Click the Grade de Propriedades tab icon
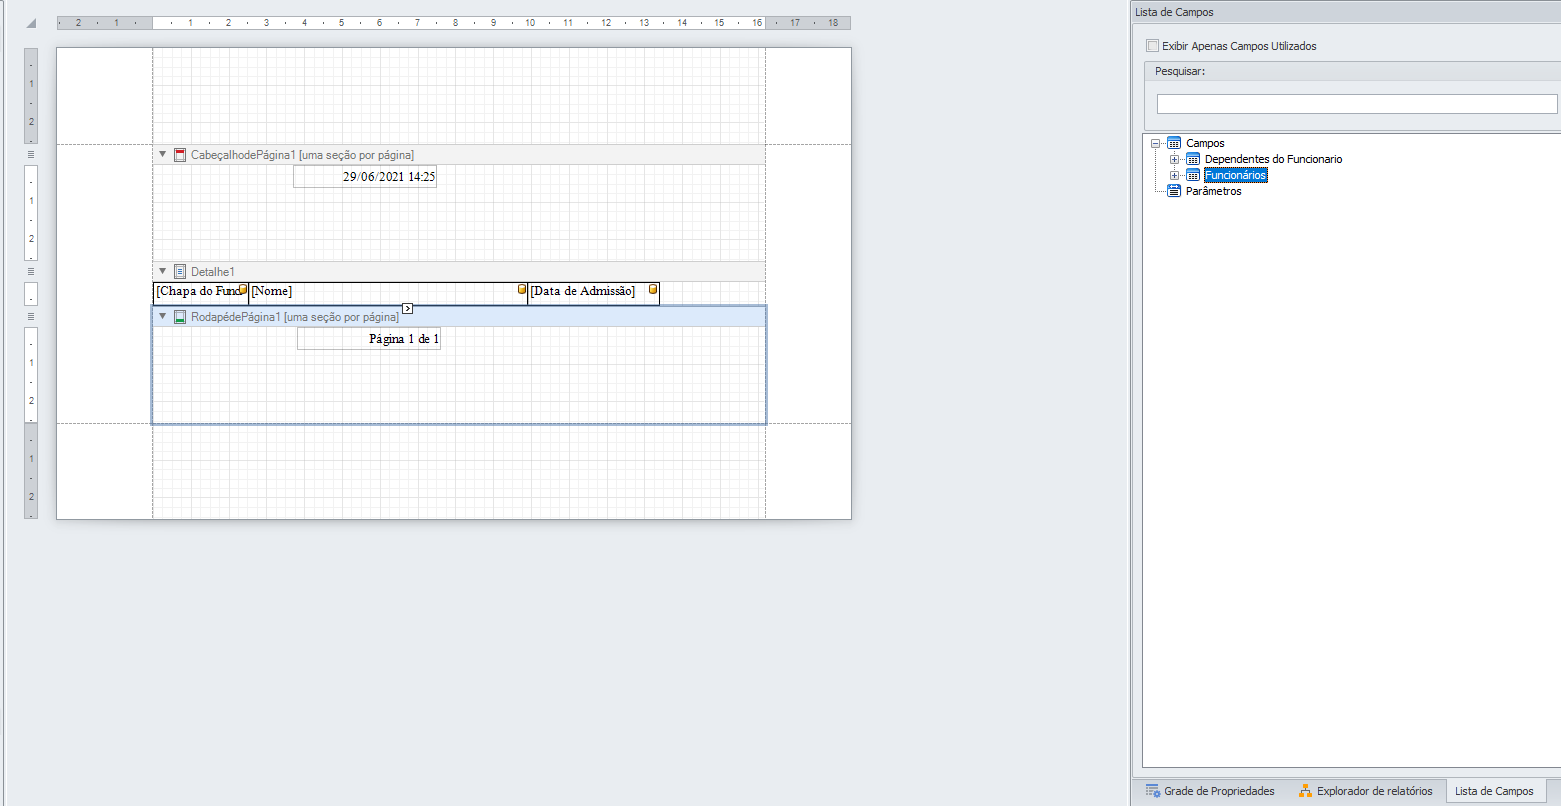 click(x=1153, y=791)
